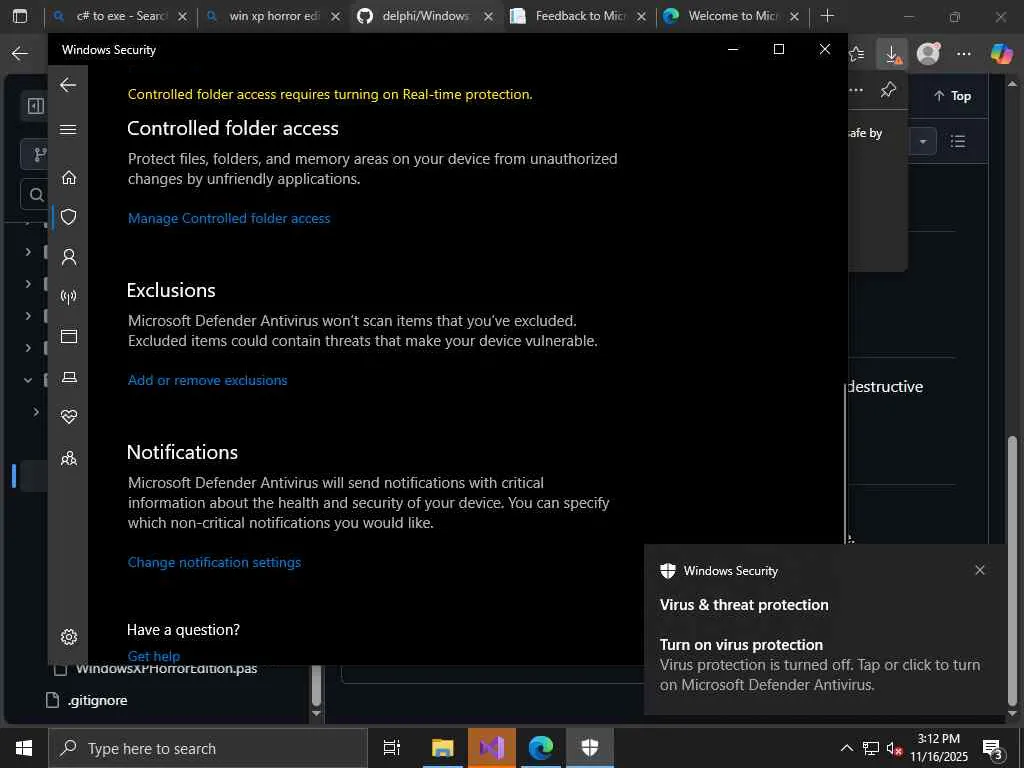Open File Explorer from taskbar
The image size is (1024, 768).
point(442,748)
